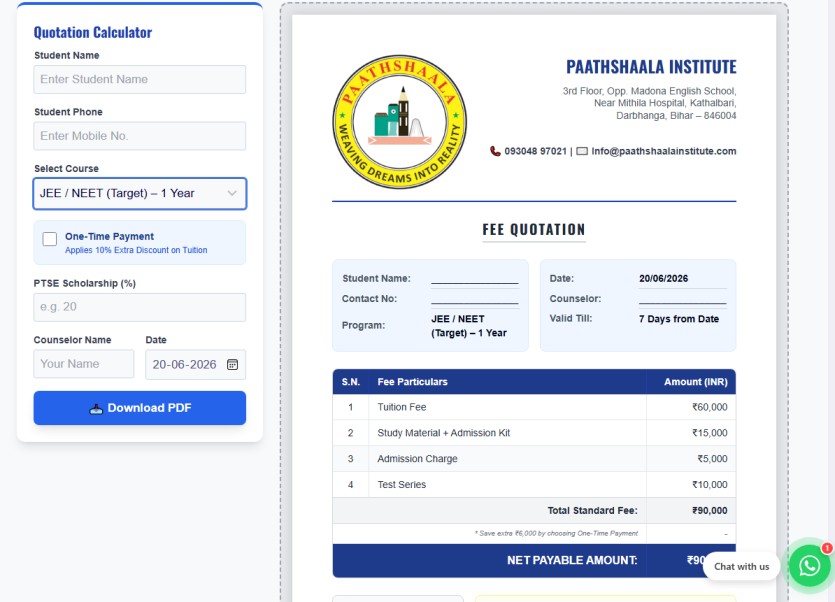The height and width of the screenshot is (602, 835).
Task: Click the Test Series row label
Action: tap(402, 485)
